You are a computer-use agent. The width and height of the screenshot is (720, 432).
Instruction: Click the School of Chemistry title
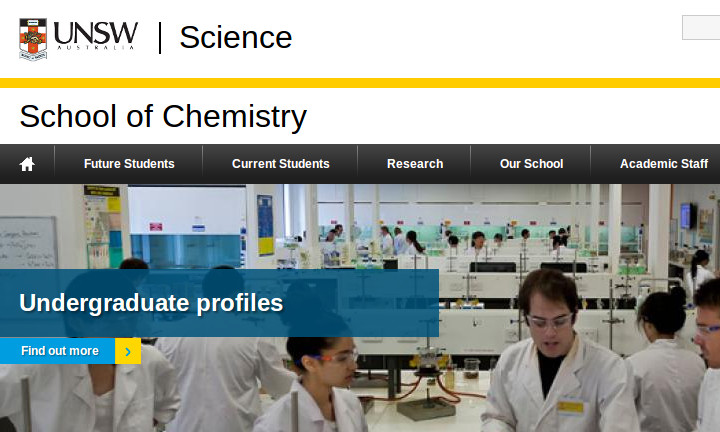[163, 116]
